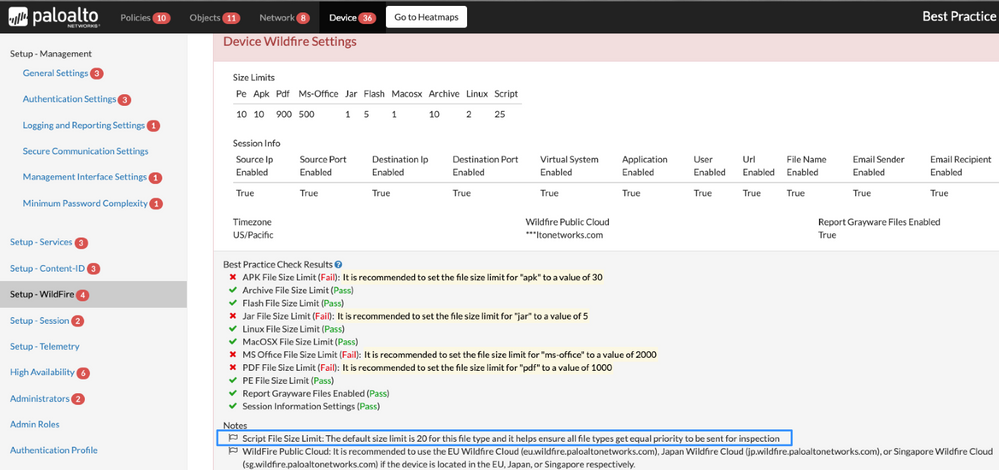
Task: Click the Email Recipient Enabled column header
Action: point(961,166)
